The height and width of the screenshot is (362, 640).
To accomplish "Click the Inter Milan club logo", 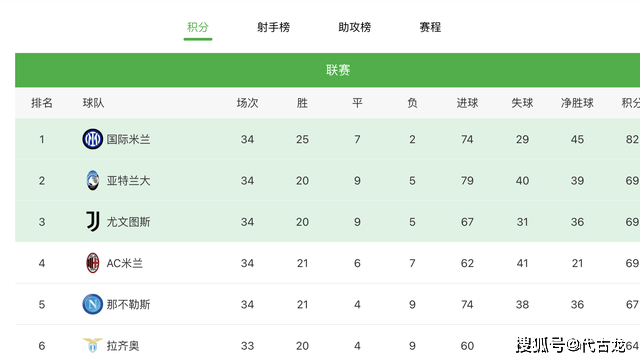I will (93, 139).
